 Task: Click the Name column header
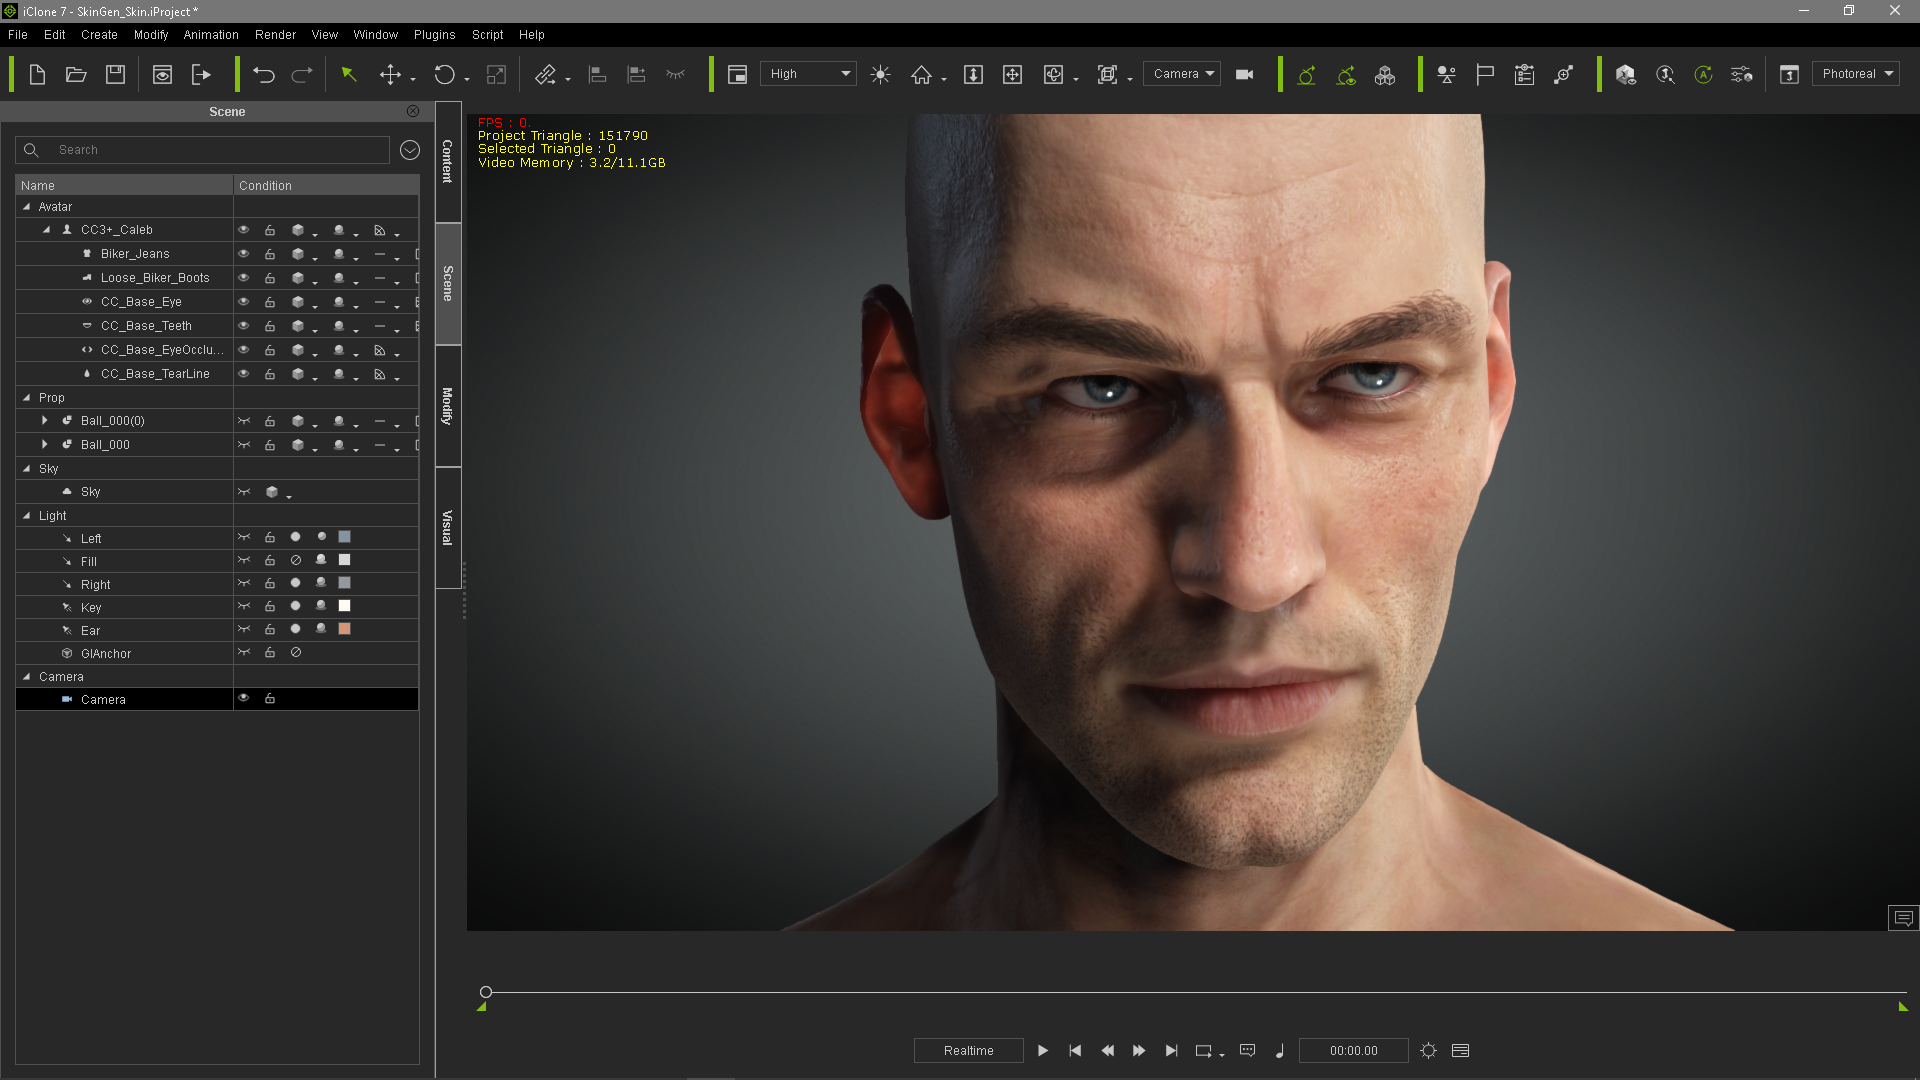[124, 185]
